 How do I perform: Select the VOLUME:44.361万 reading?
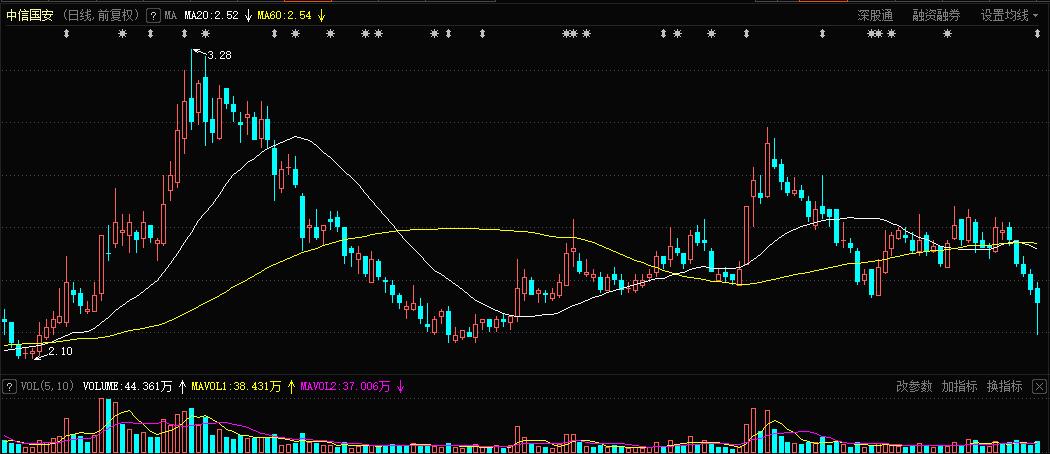click(127, 386)
